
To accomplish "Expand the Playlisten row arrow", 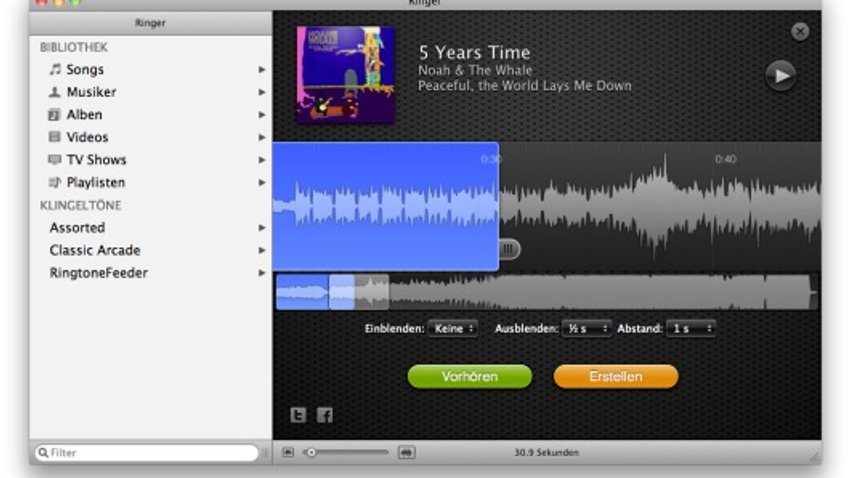I will (262, 183).
